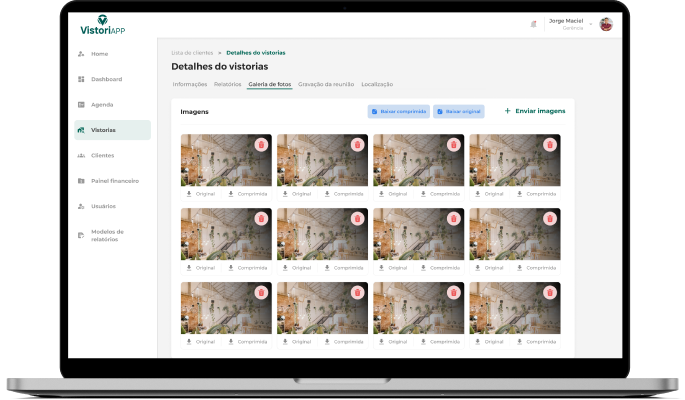Click the Painel financeiro sidebar icon
Image resolution: width=685 pixels, height=400 pixels.
coord(81,181)
